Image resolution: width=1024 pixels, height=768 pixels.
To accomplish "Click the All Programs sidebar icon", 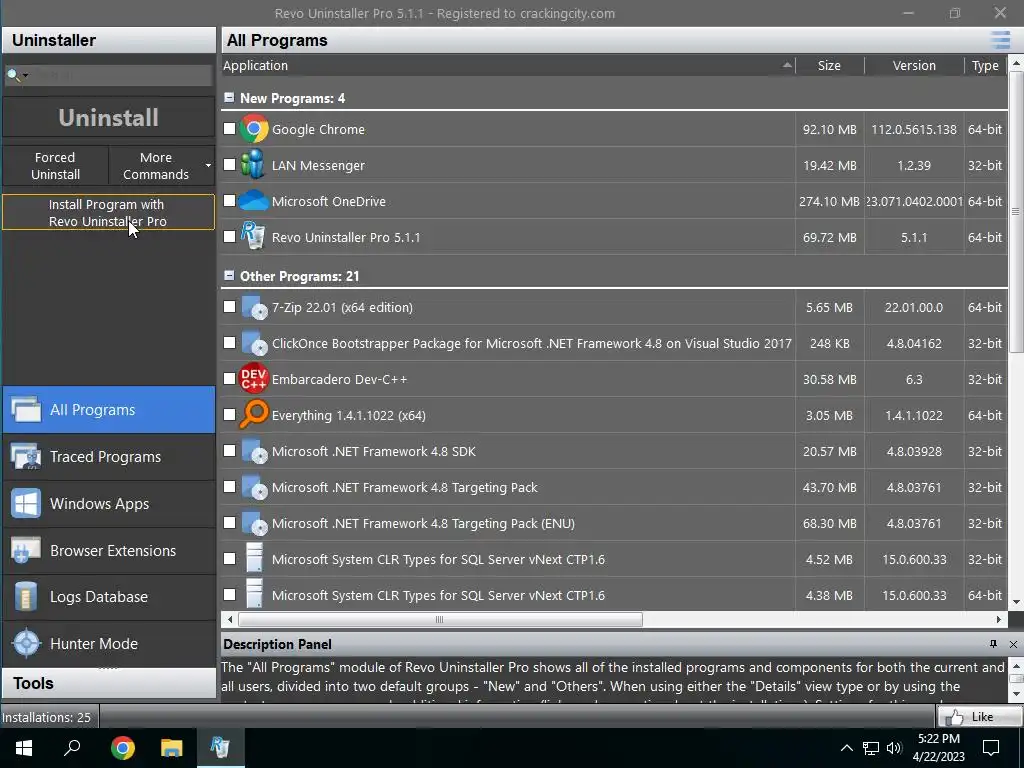I will (26, 409).
